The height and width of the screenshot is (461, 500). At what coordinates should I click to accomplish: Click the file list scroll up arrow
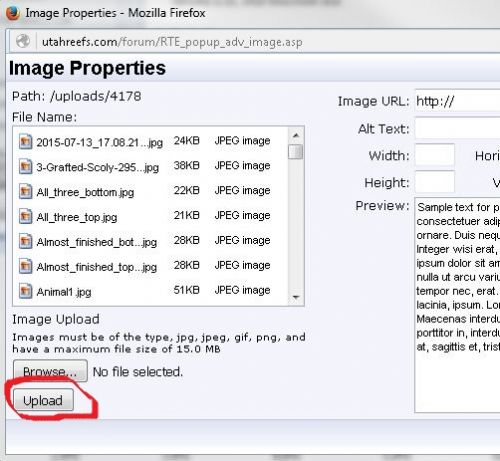coord(296,135)
